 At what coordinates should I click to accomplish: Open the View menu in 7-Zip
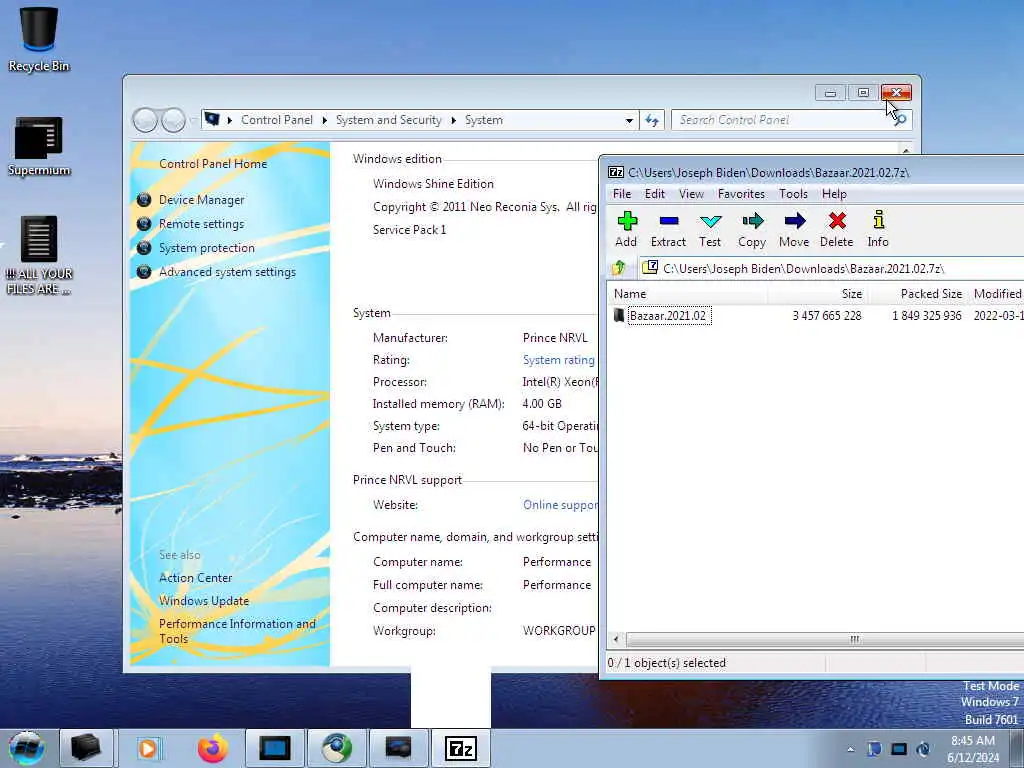(691, 194)
